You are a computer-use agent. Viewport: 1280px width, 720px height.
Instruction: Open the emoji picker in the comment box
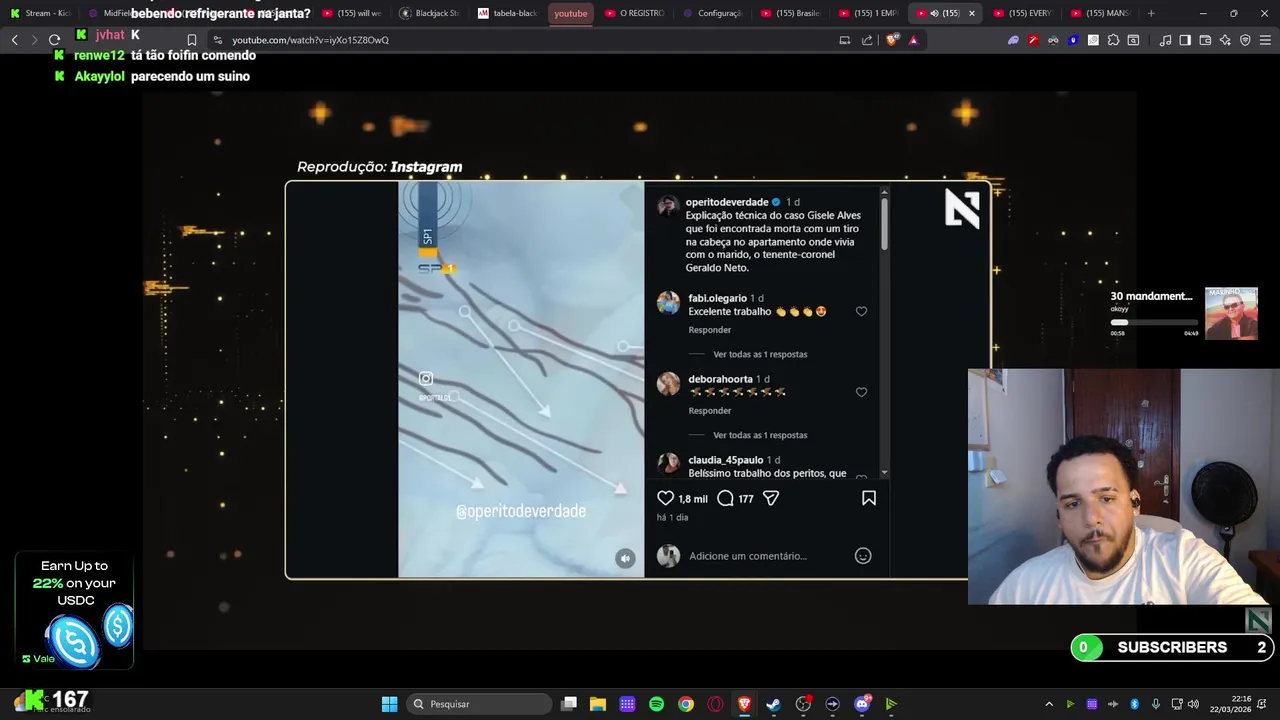(x=863, y=556)
